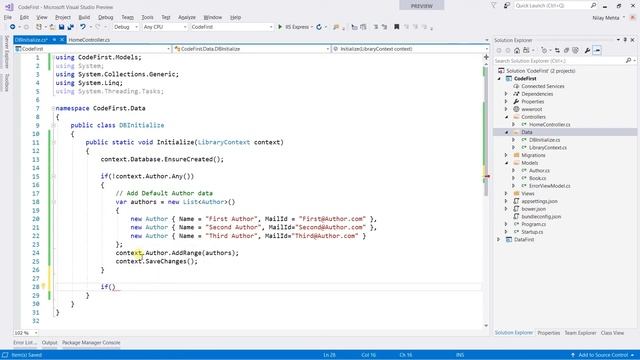
Task: Click the Find in Files toolbar icon
Action: [336, 27]
